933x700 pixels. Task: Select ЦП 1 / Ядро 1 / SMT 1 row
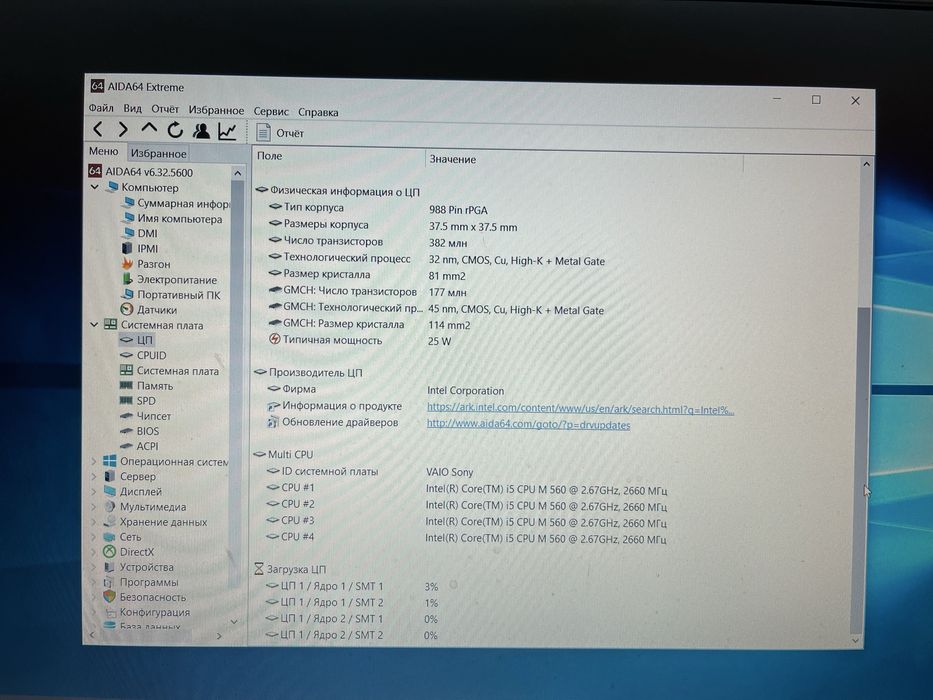click(x=352, y=586)
